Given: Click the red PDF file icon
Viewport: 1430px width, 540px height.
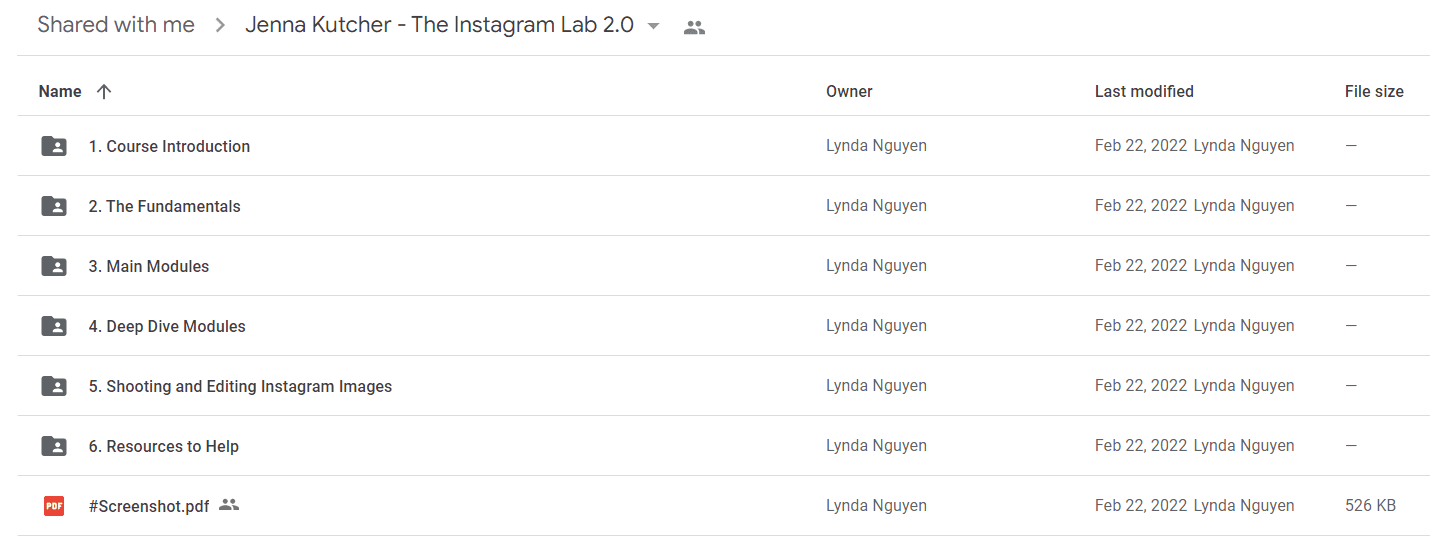Looking at the screenshot, I should 54,506.
